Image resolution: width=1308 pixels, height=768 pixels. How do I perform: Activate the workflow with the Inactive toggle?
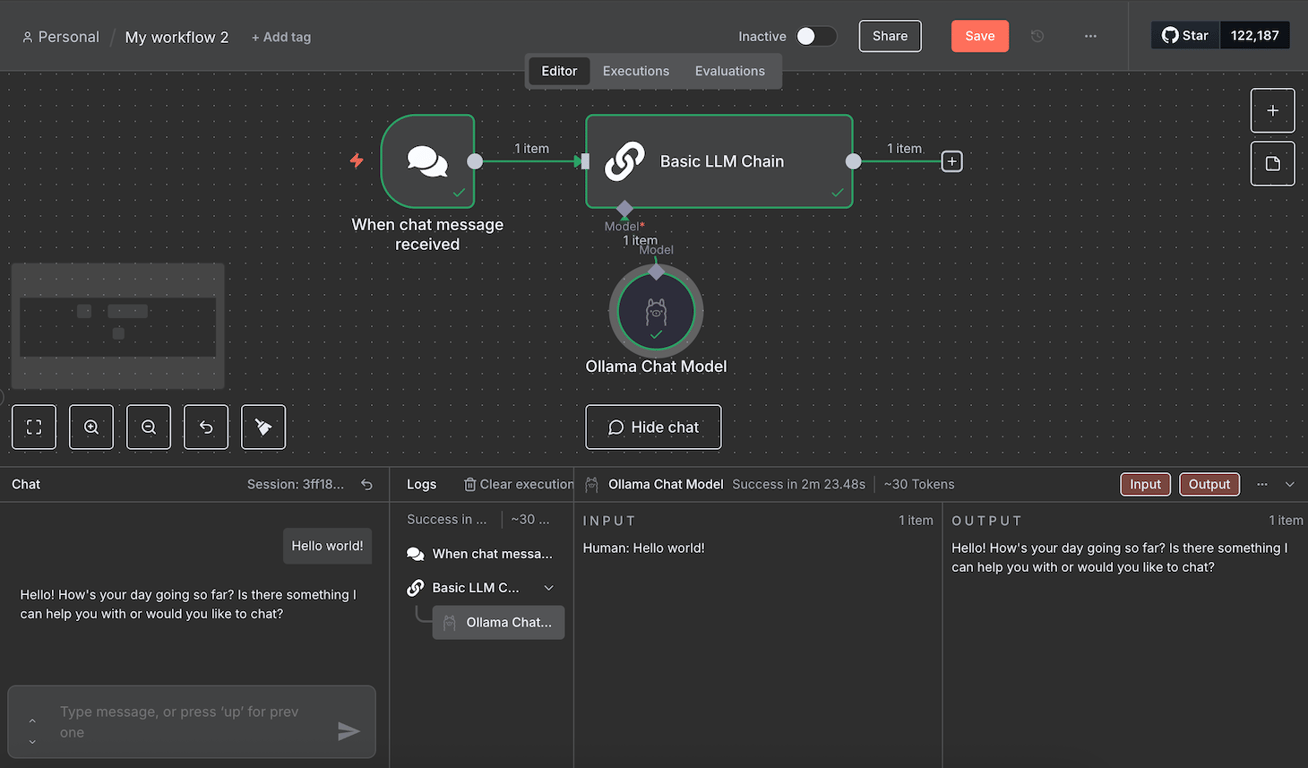[815, 35]
